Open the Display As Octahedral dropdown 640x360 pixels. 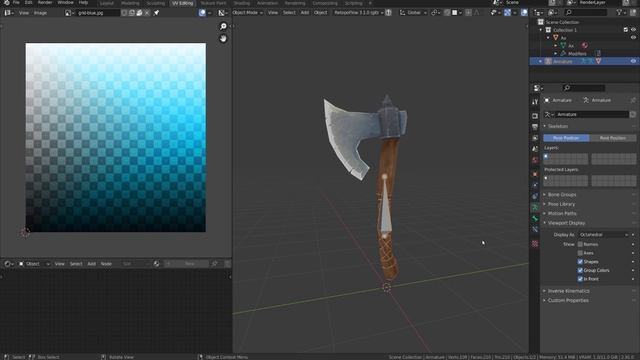[603, 235]
